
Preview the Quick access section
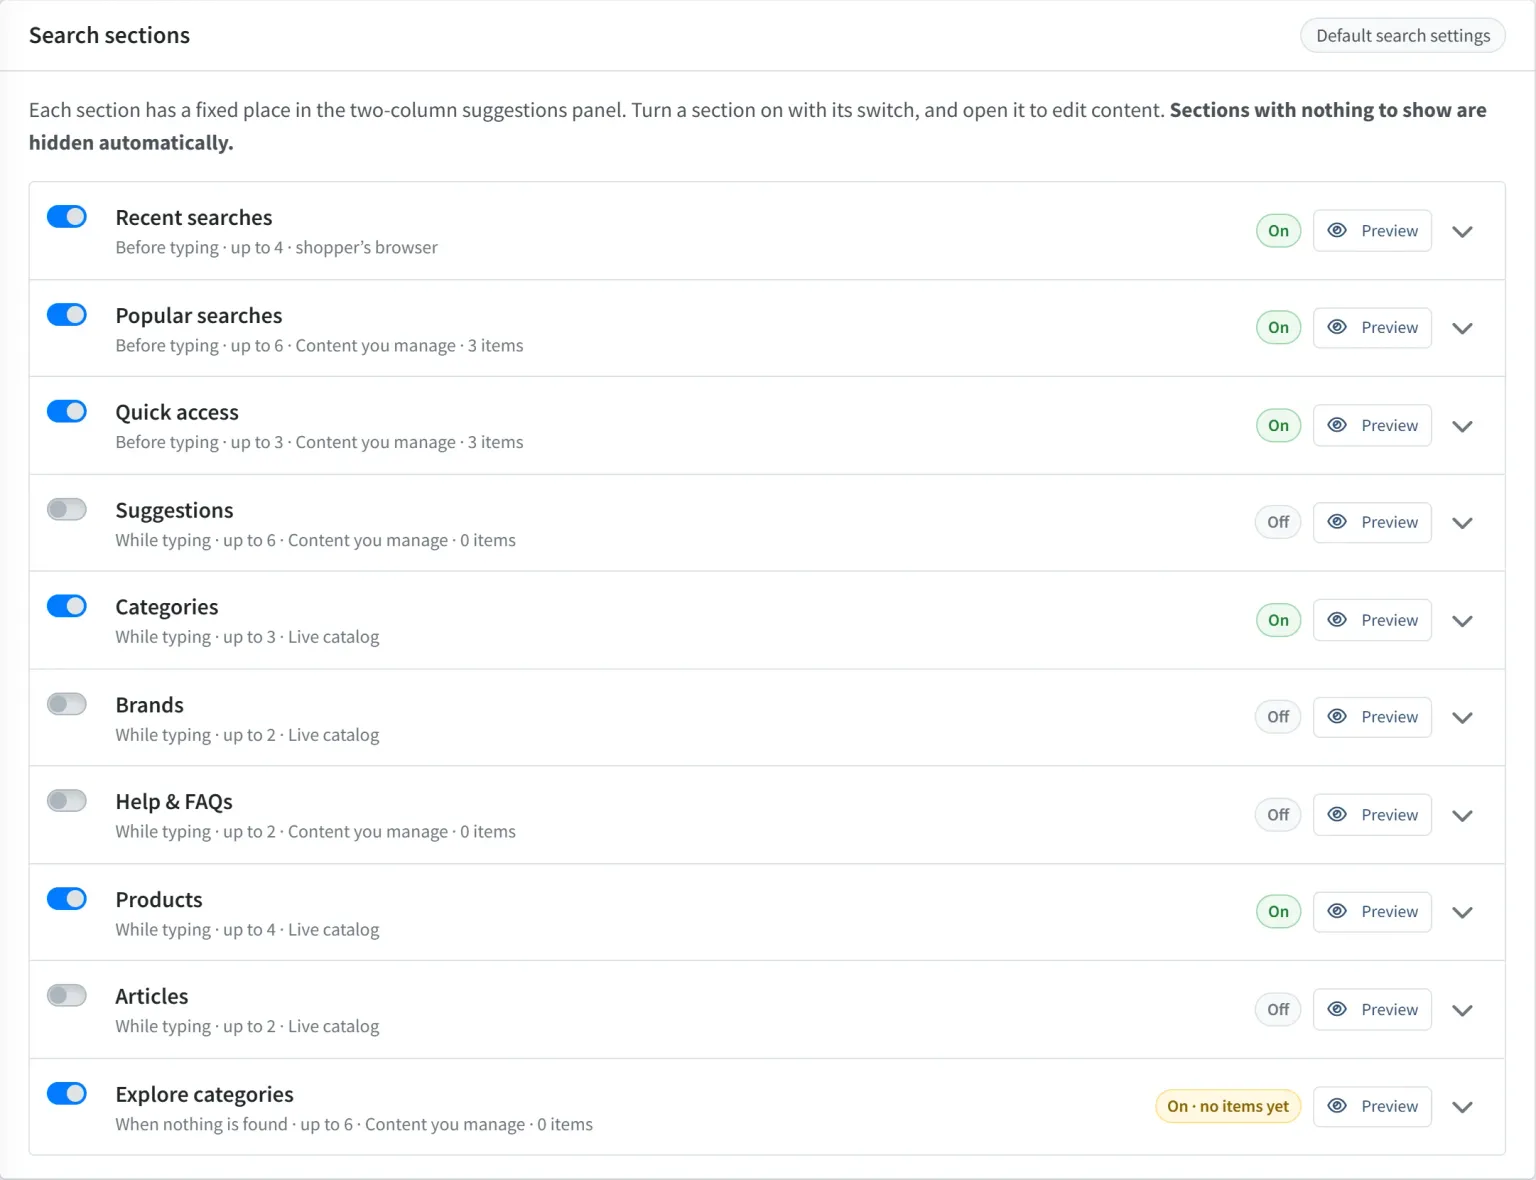pyautogui.click(x=1372, y=426)
